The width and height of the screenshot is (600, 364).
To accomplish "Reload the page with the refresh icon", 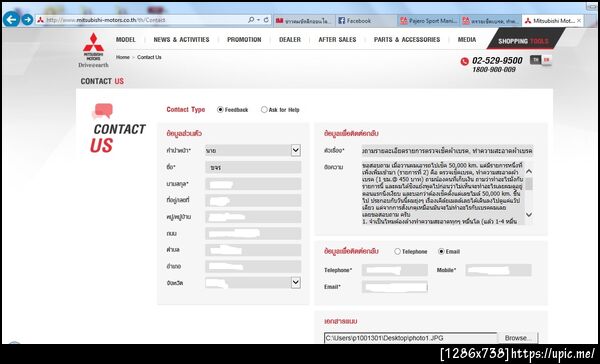I will click(266, 20).
